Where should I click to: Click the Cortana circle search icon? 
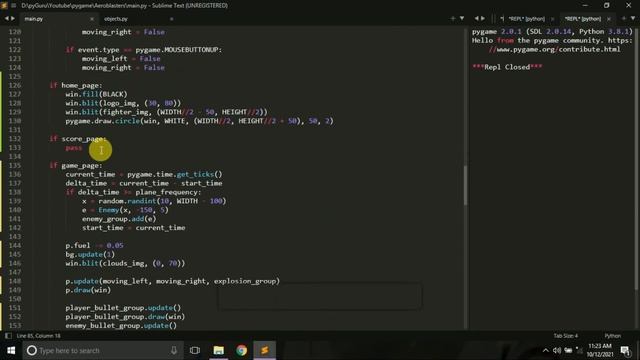(32, 350)
